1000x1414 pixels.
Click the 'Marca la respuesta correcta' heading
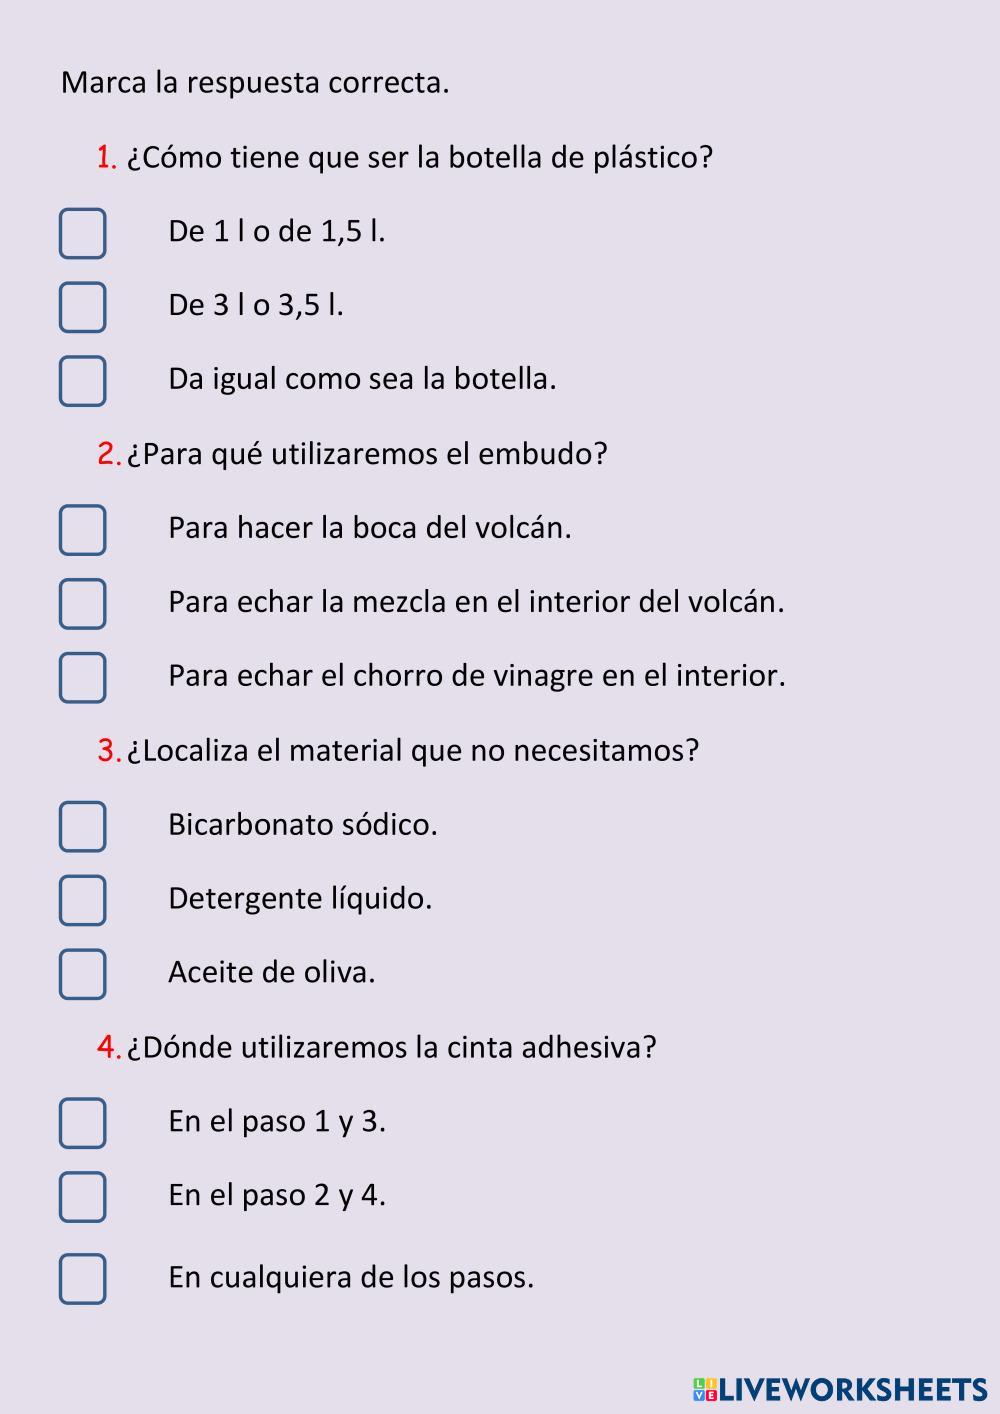coord(255,83)
